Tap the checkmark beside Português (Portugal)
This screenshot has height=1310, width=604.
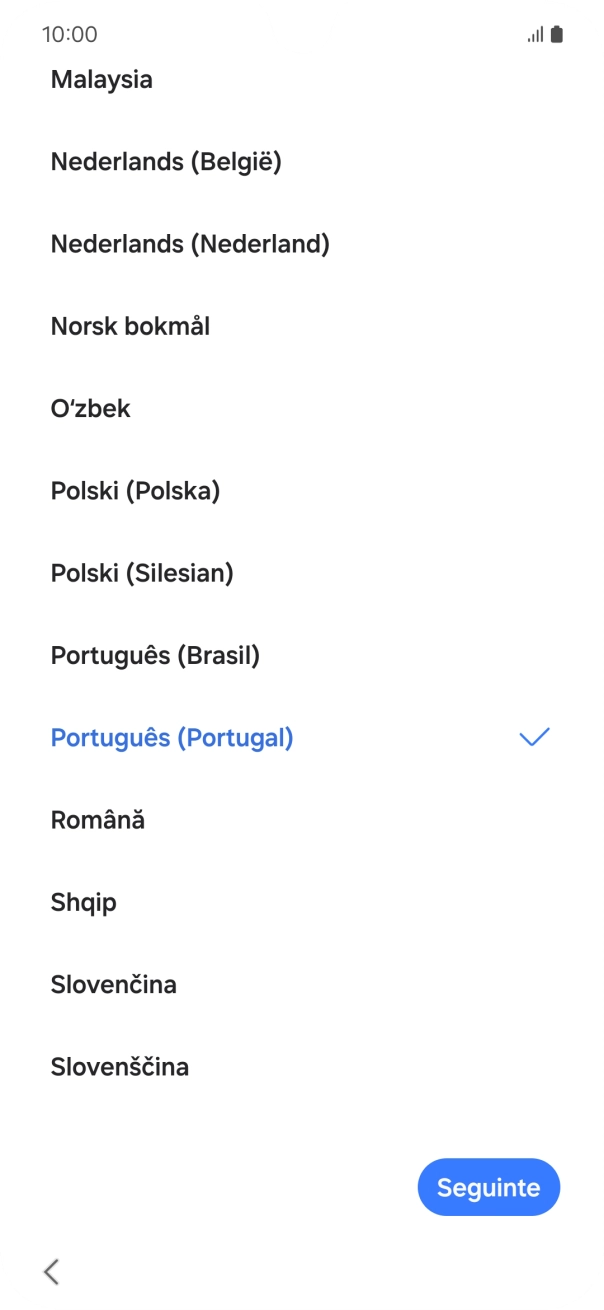point(535,738)
